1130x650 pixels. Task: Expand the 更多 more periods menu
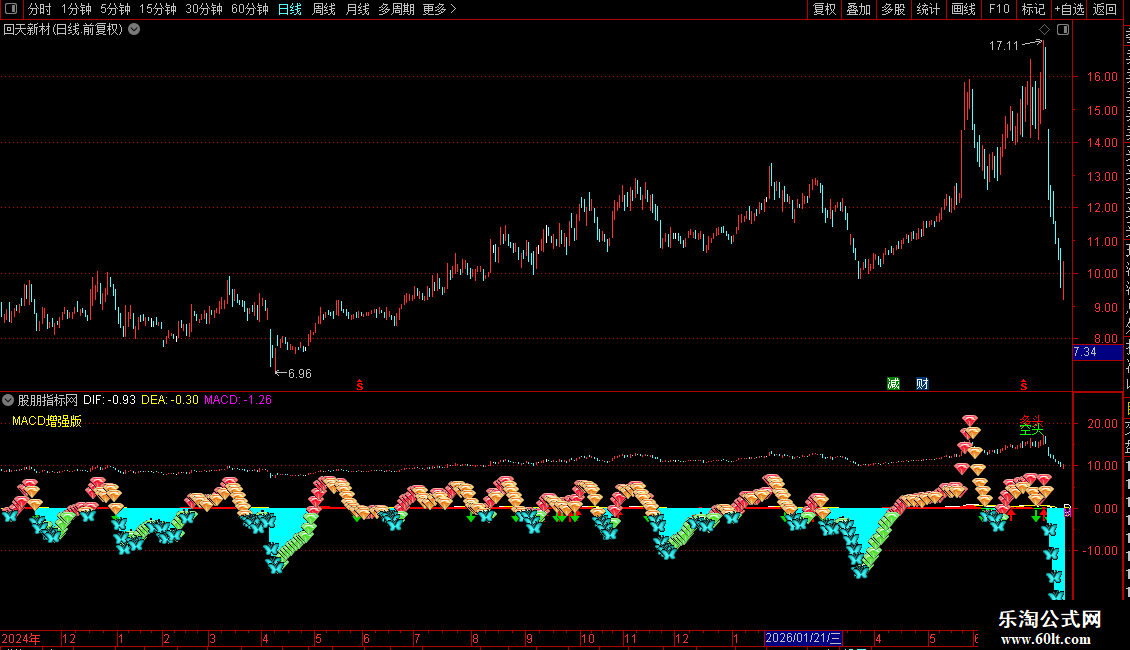440,9
